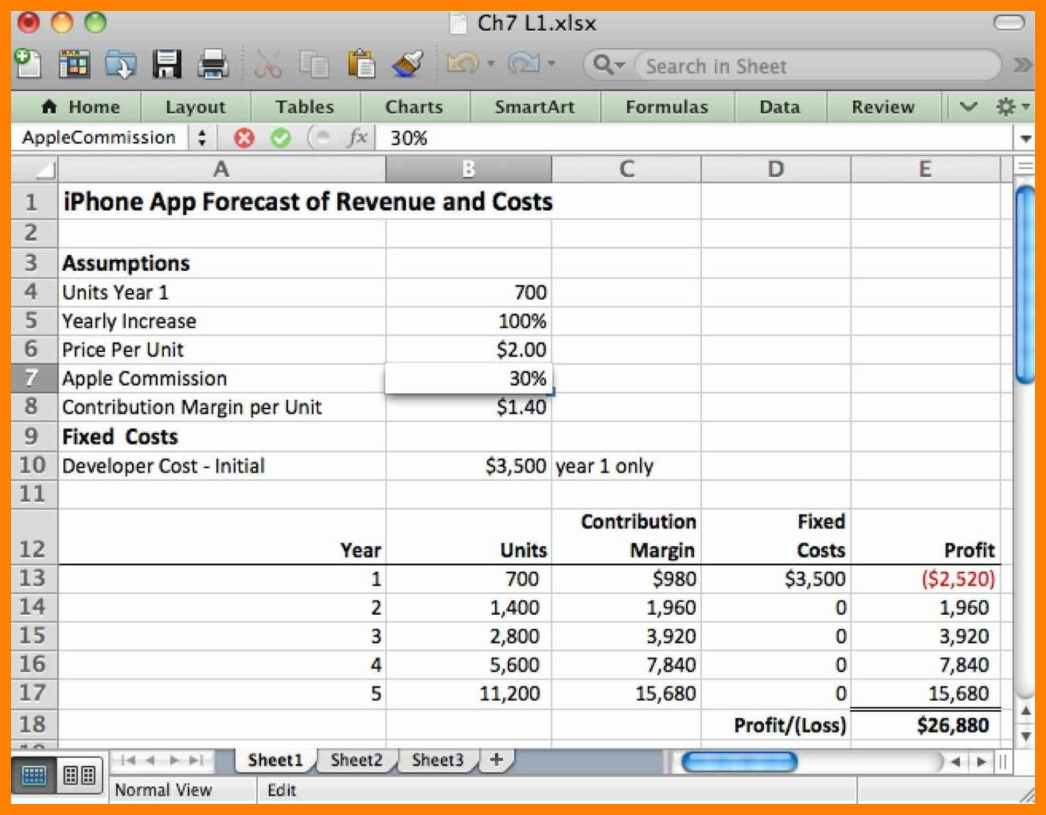Click the Developer Cost $3,500 cell

point(468,466)
